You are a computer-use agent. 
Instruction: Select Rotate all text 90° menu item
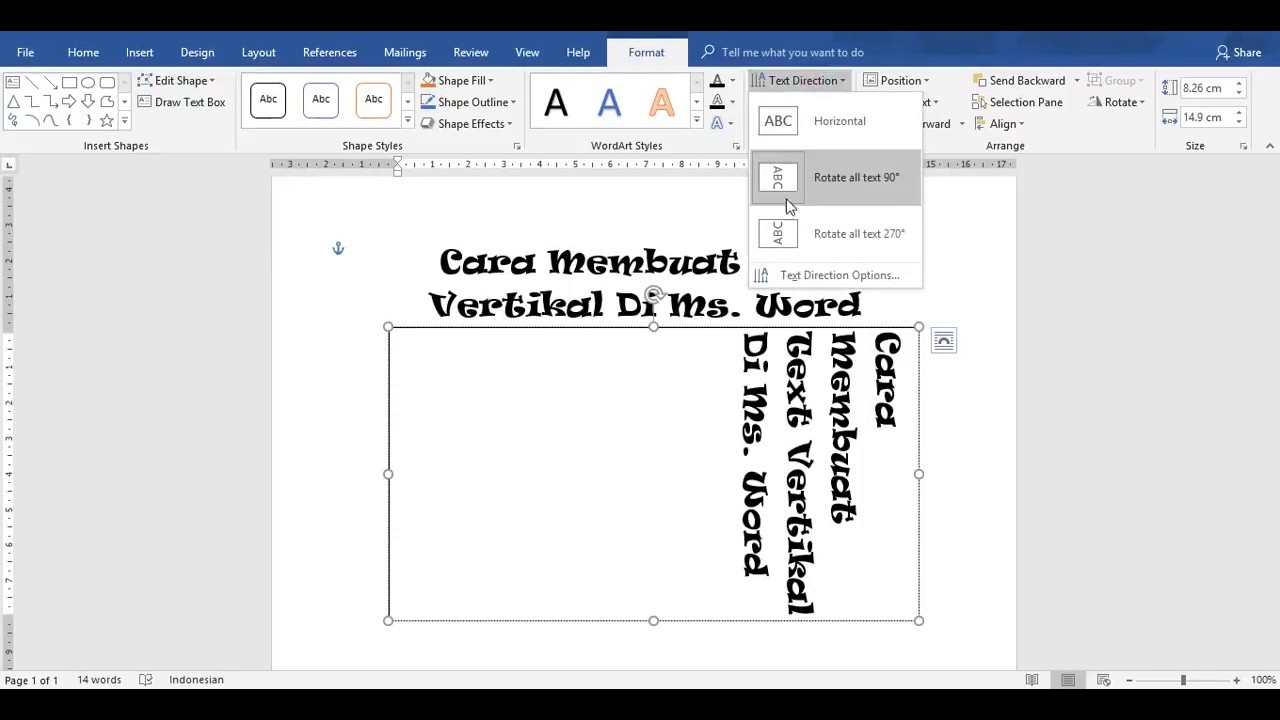[x=835, y=177]
